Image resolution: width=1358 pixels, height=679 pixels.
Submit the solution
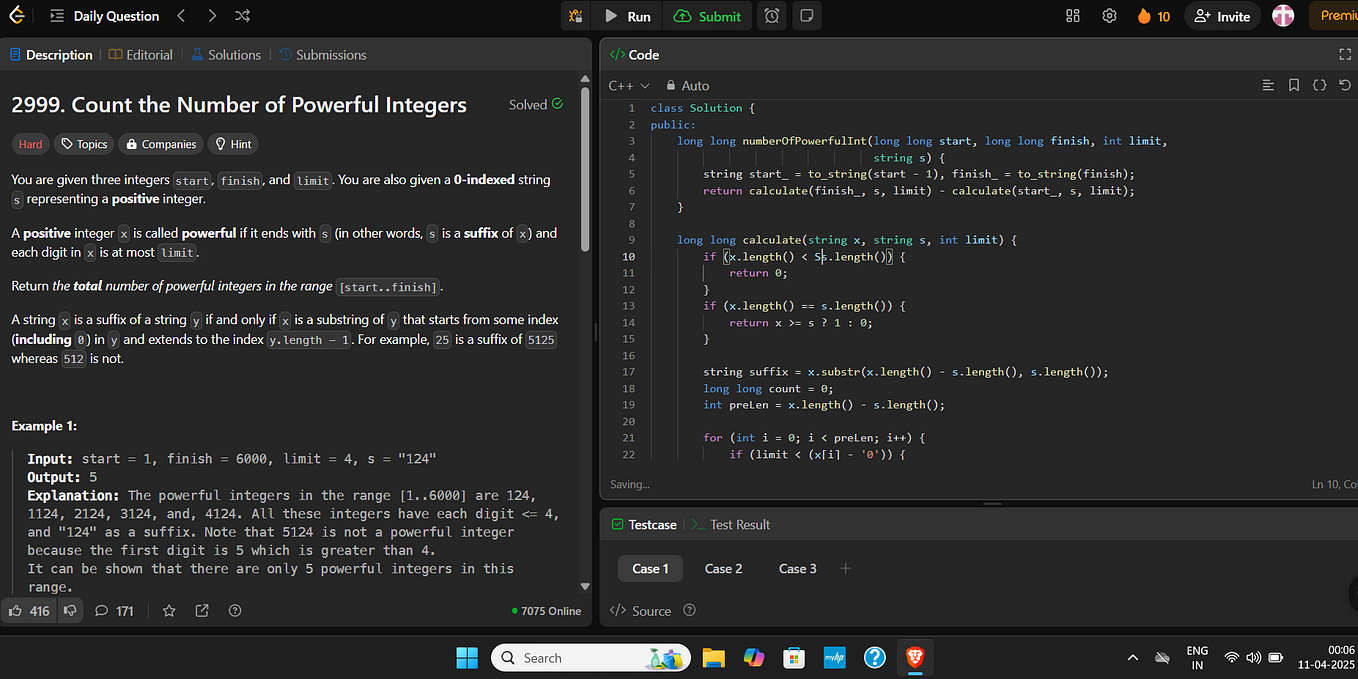pyautogui.click(x=708, y=16)
